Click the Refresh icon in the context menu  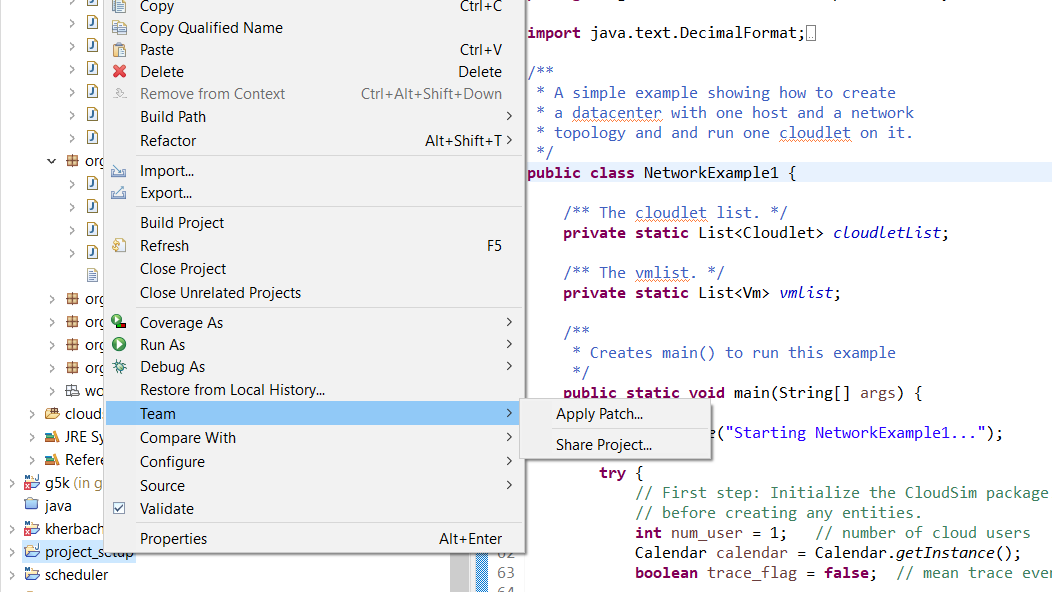[x=119, y=246]
